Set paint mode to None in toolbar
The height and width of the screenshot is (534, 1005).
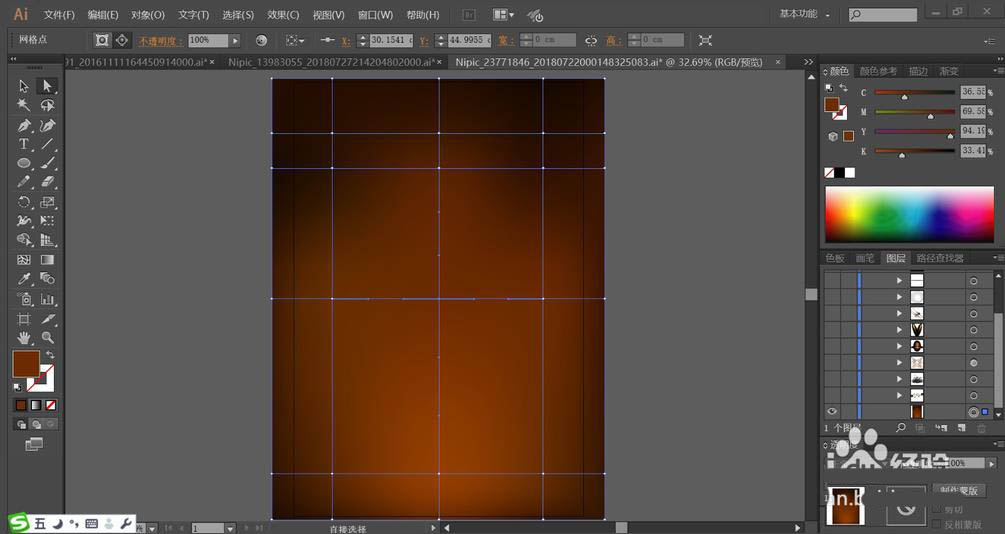coord(51,405)
